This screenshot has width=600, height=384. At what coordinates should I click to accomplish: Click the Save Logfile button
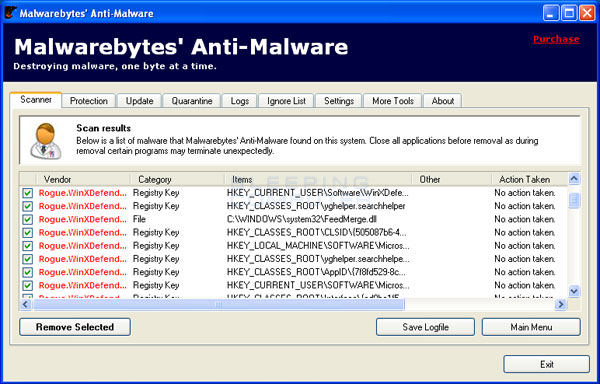426,327
